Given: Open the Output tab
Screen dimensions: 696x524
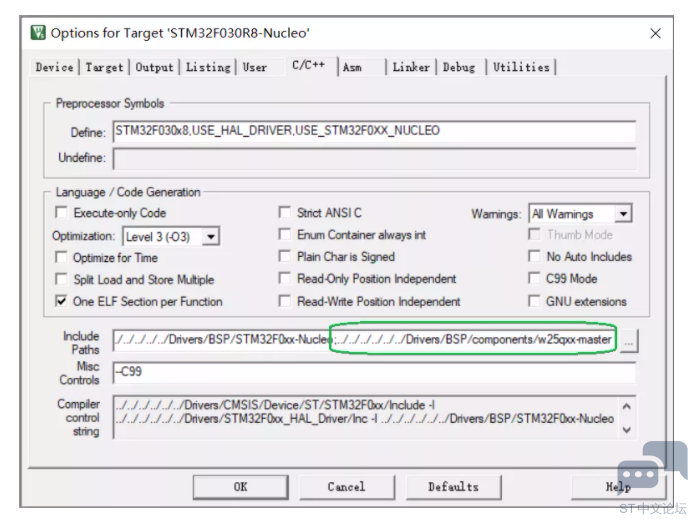Looking at the screenshot, I should tap(154, 67).
